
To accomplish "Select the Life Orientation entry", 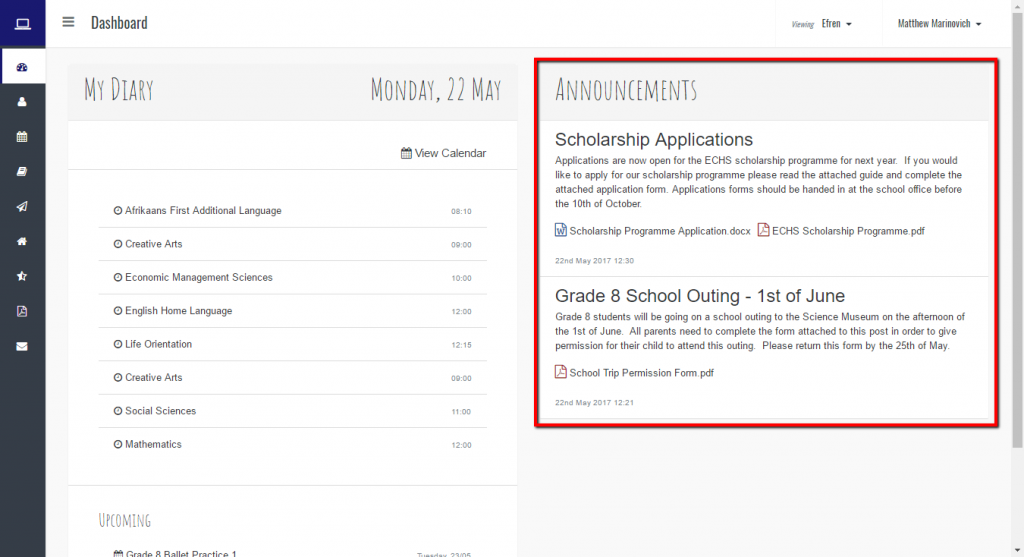I will (x=293, y=344).
